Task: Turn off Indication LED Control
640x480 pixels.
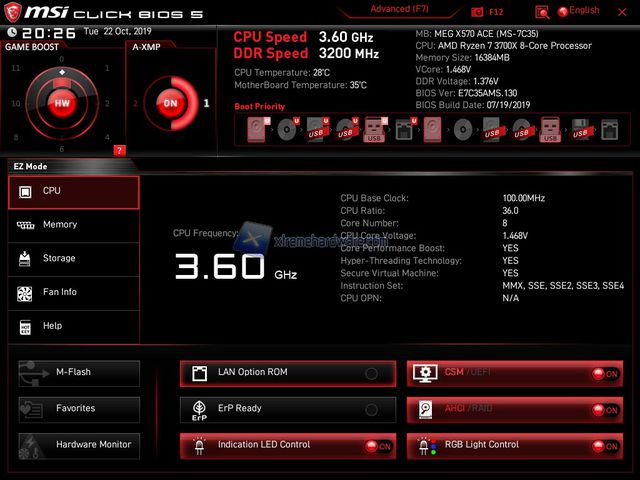Action: click(378, 446)
